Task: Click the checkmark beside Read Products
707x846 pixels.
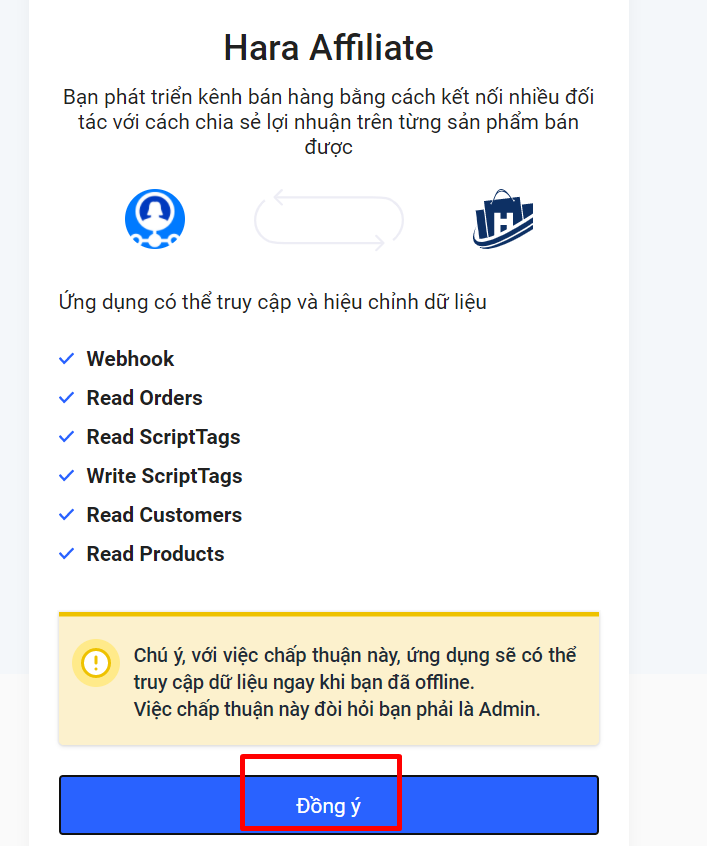Action: click(66, 554)
